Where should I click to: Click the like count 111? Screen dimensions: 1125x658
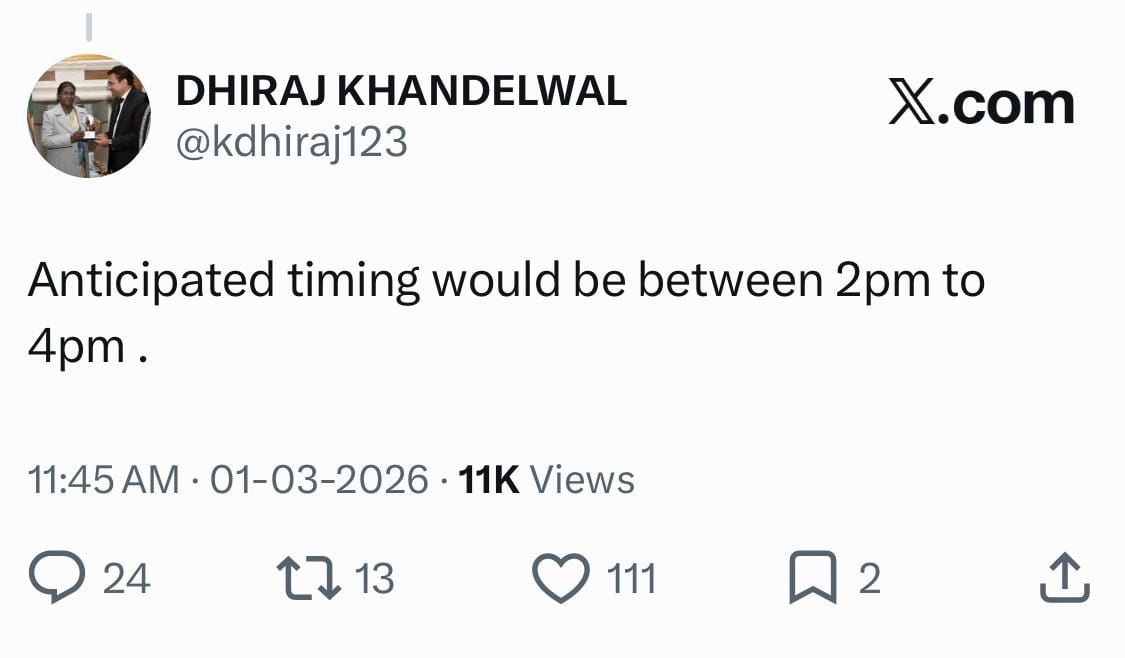point(632,579)
